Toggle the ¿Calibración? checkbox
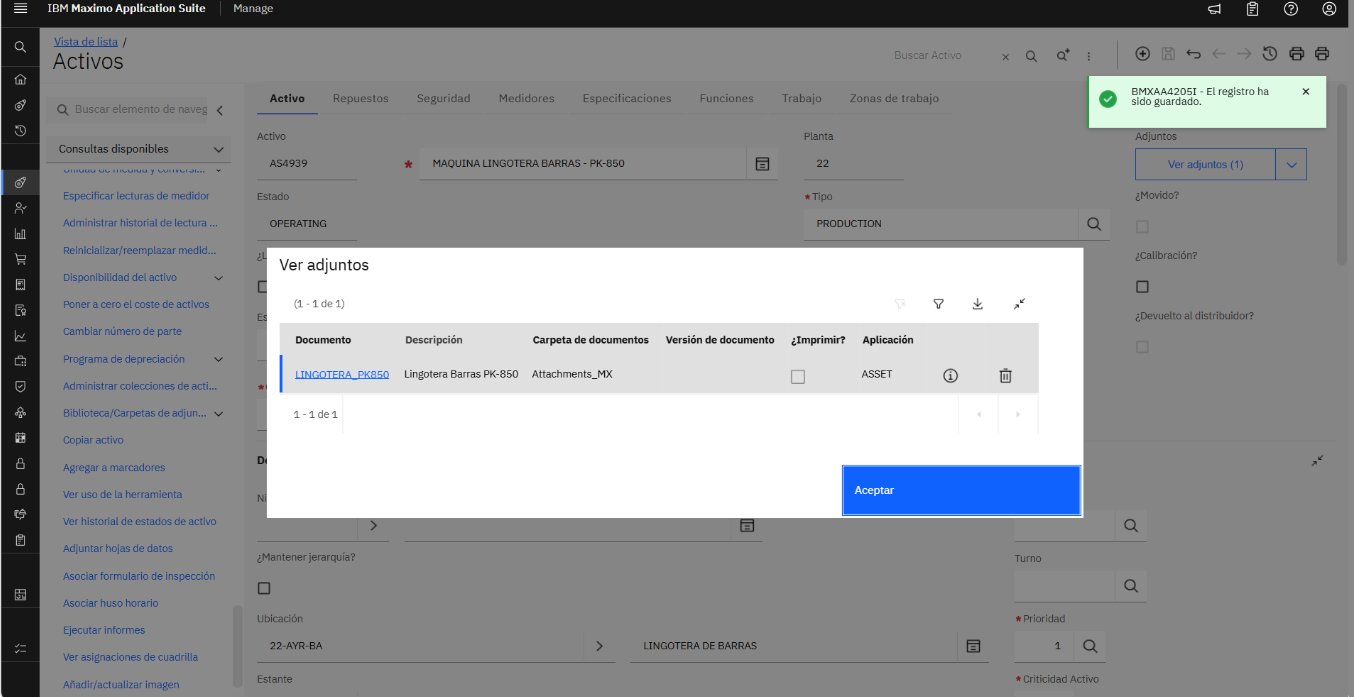 [1142, 287]
